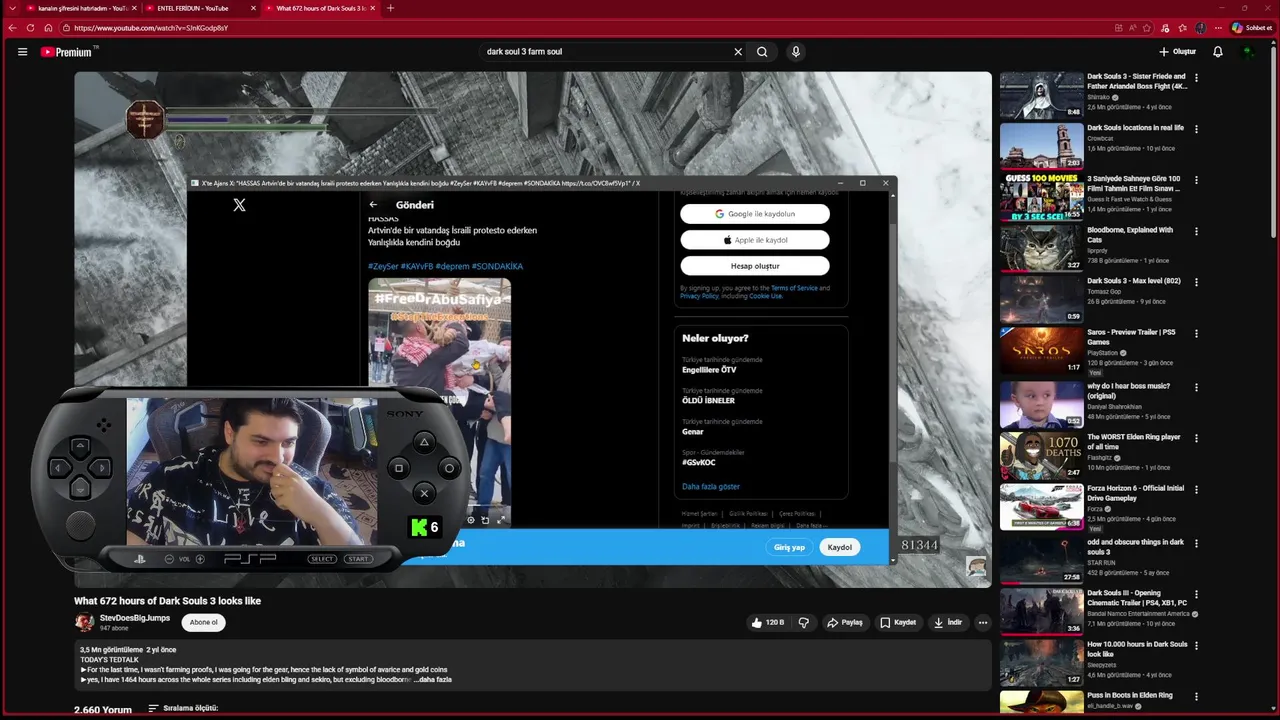This screenshot has width=1280, height=720.
Task: Open options for 'odd and obscure things' video
Action: [x=1196, y=543]
